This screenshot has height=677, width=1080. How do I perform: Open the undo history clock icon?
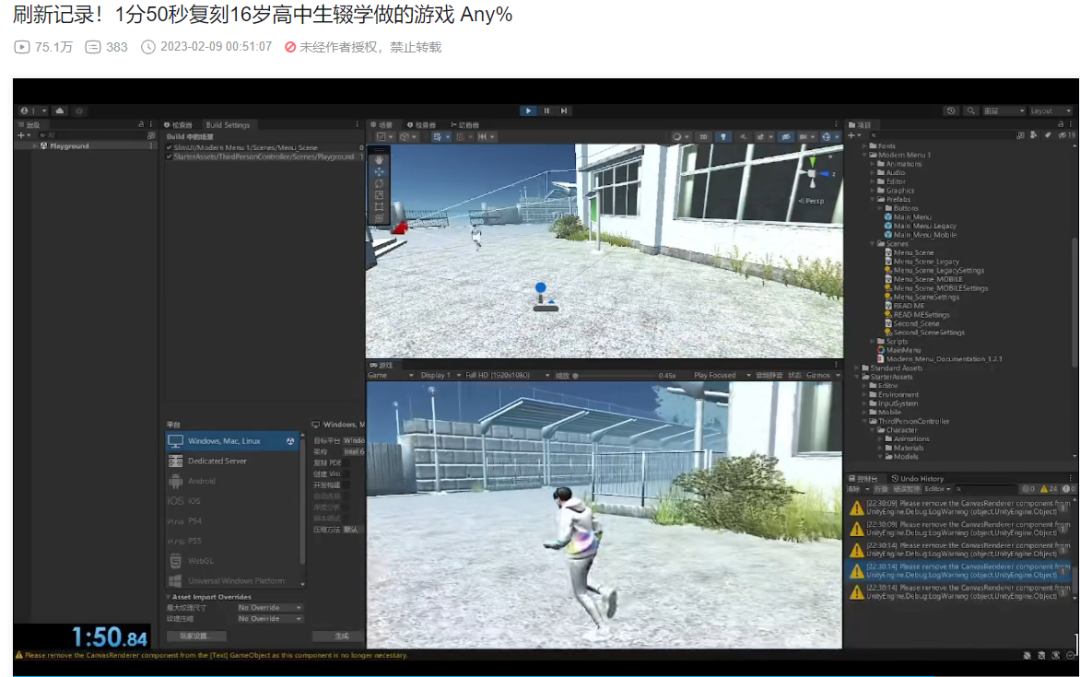951,111
